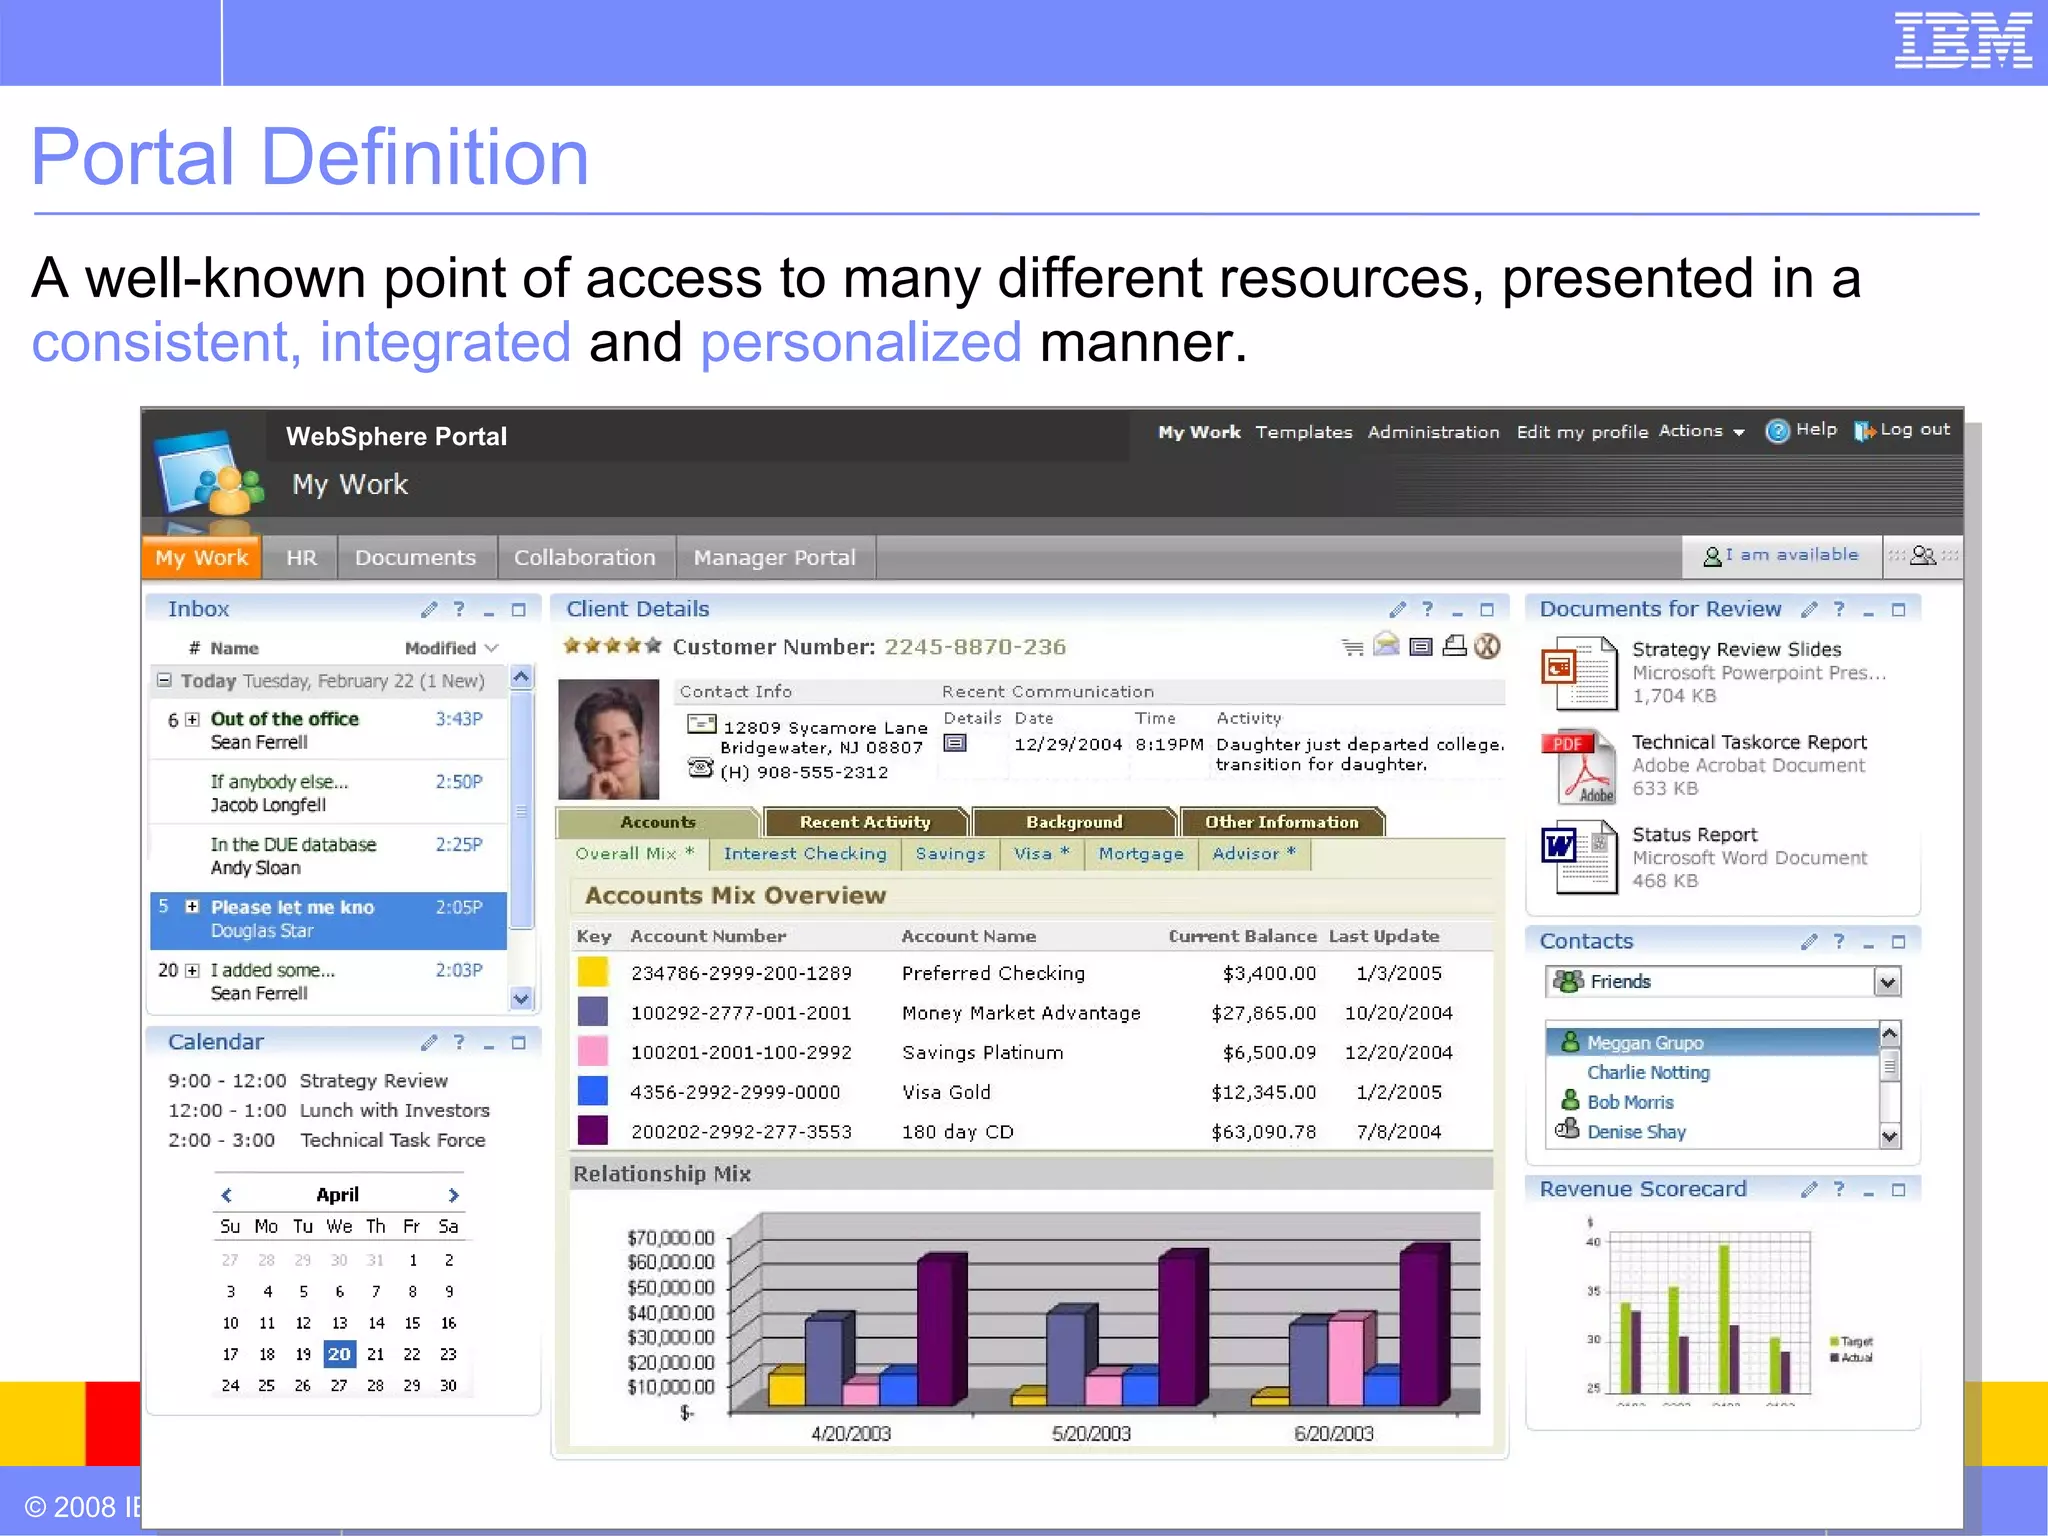Expand the I added some thread
The width and height of the screenshot is (2048, 1536).
[193, 970]
